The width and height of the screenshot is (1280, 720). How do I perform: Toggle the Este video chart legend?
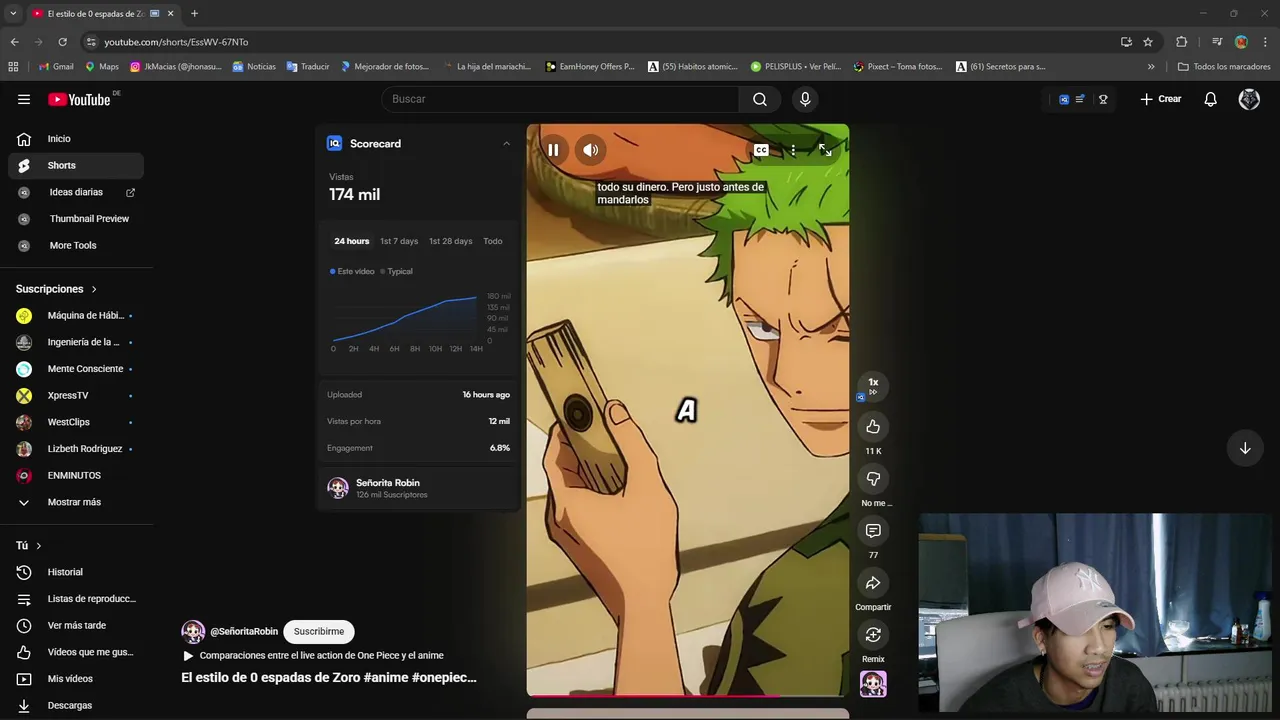(x=352, y=271)
